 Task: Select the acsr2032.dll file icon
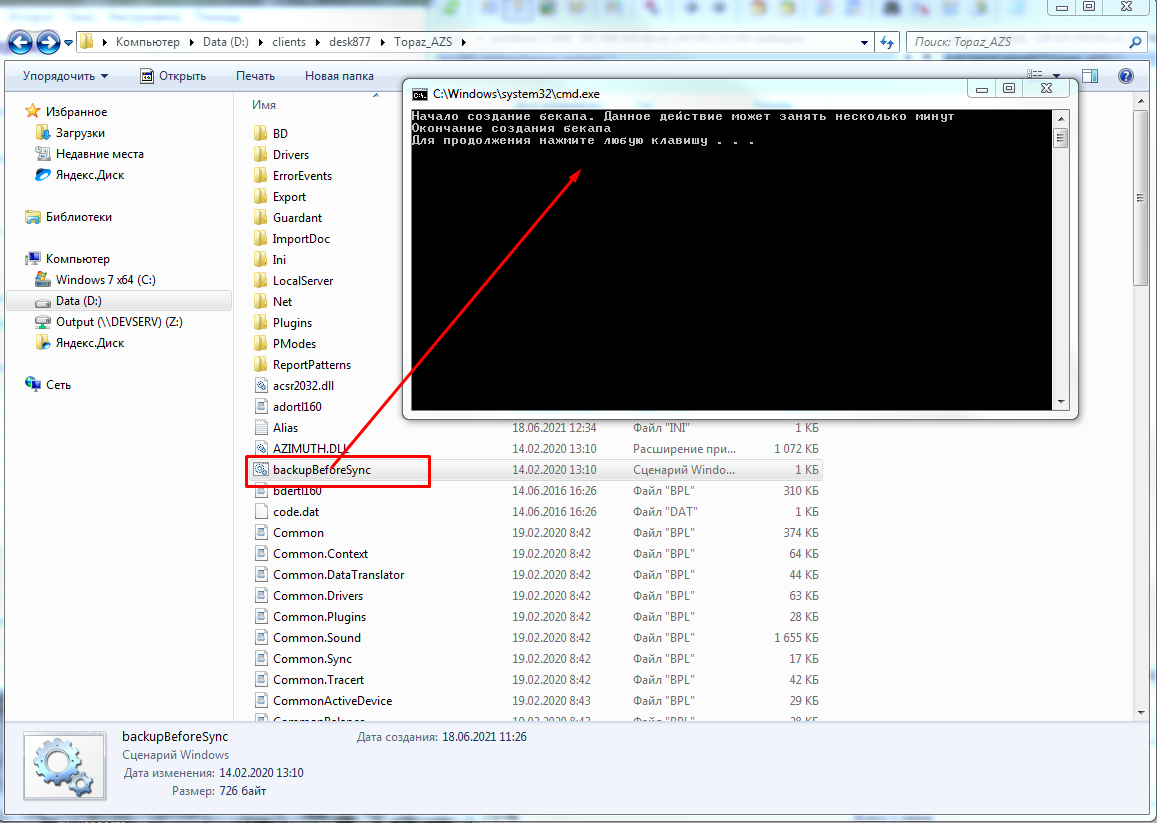click(x=260, y=385)
